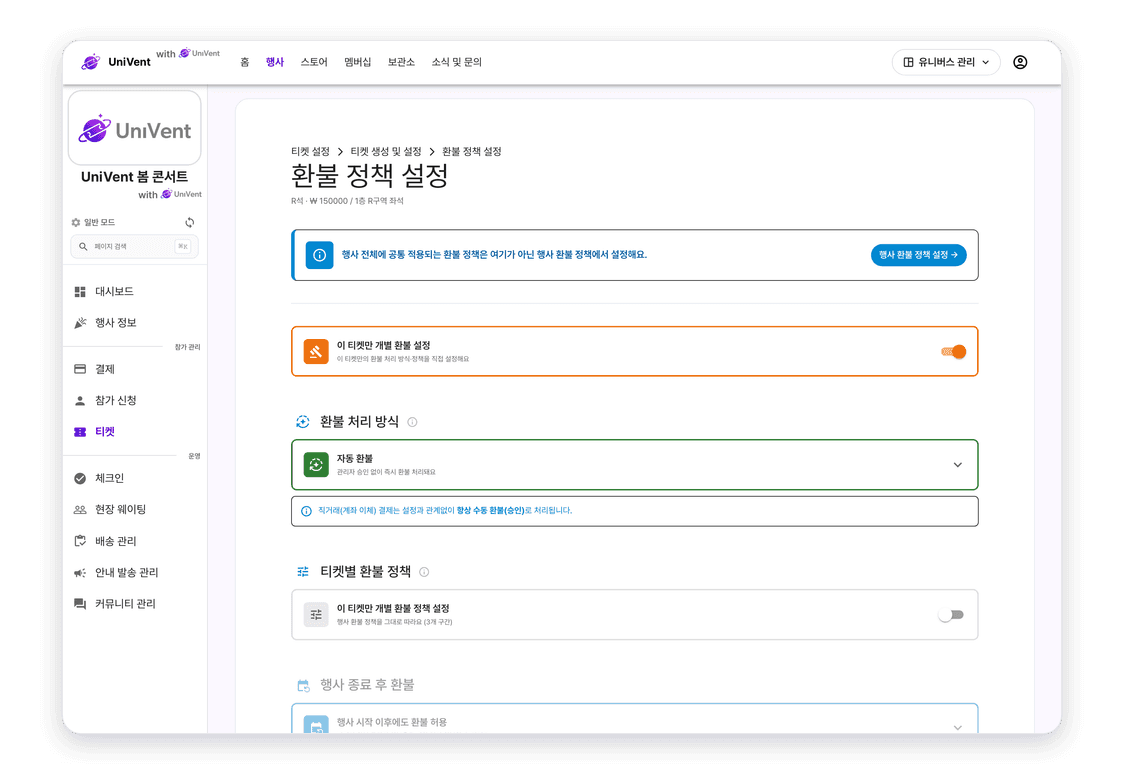Click the 행사 정보 party icon
Image resolution: width=1130 pixels, height=776 pixels.
pyautogui.click(x=80, y=323)
